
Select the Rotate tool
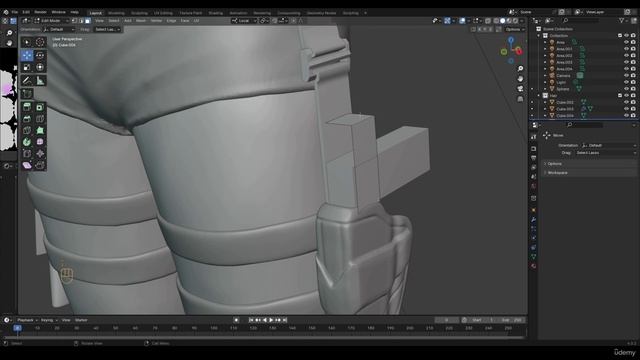[40, 55]
